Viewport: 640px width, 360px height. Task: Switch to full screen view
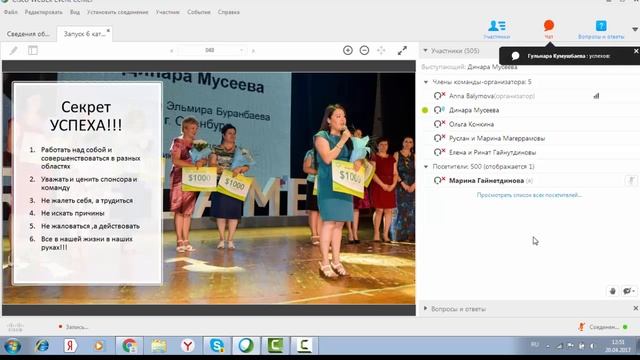pos(402,50)
